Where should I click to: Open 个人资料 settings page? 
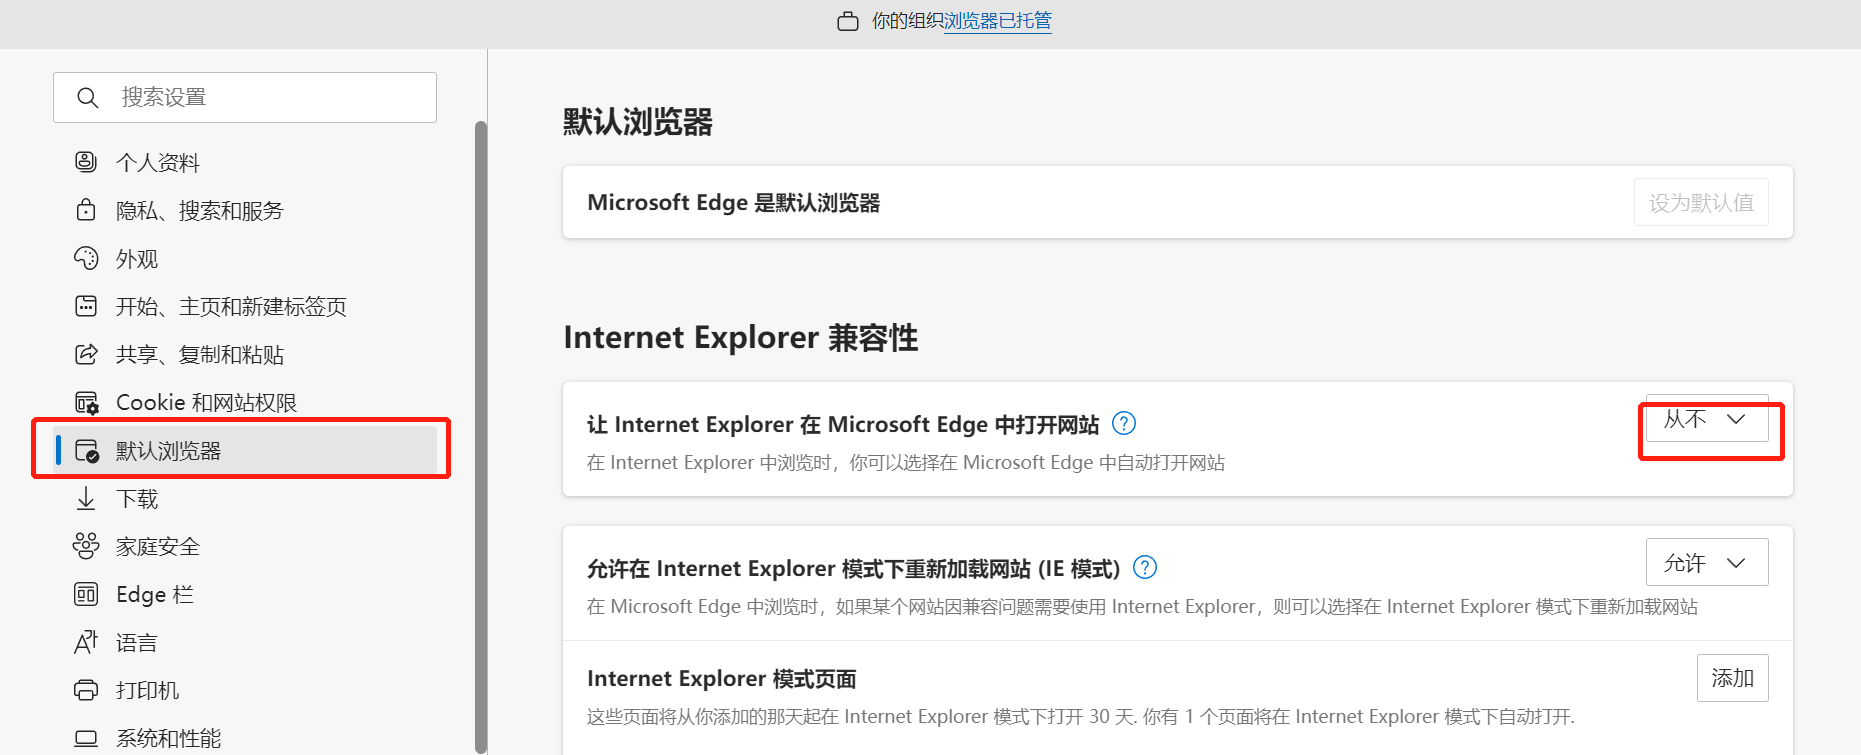coord(158,163)
